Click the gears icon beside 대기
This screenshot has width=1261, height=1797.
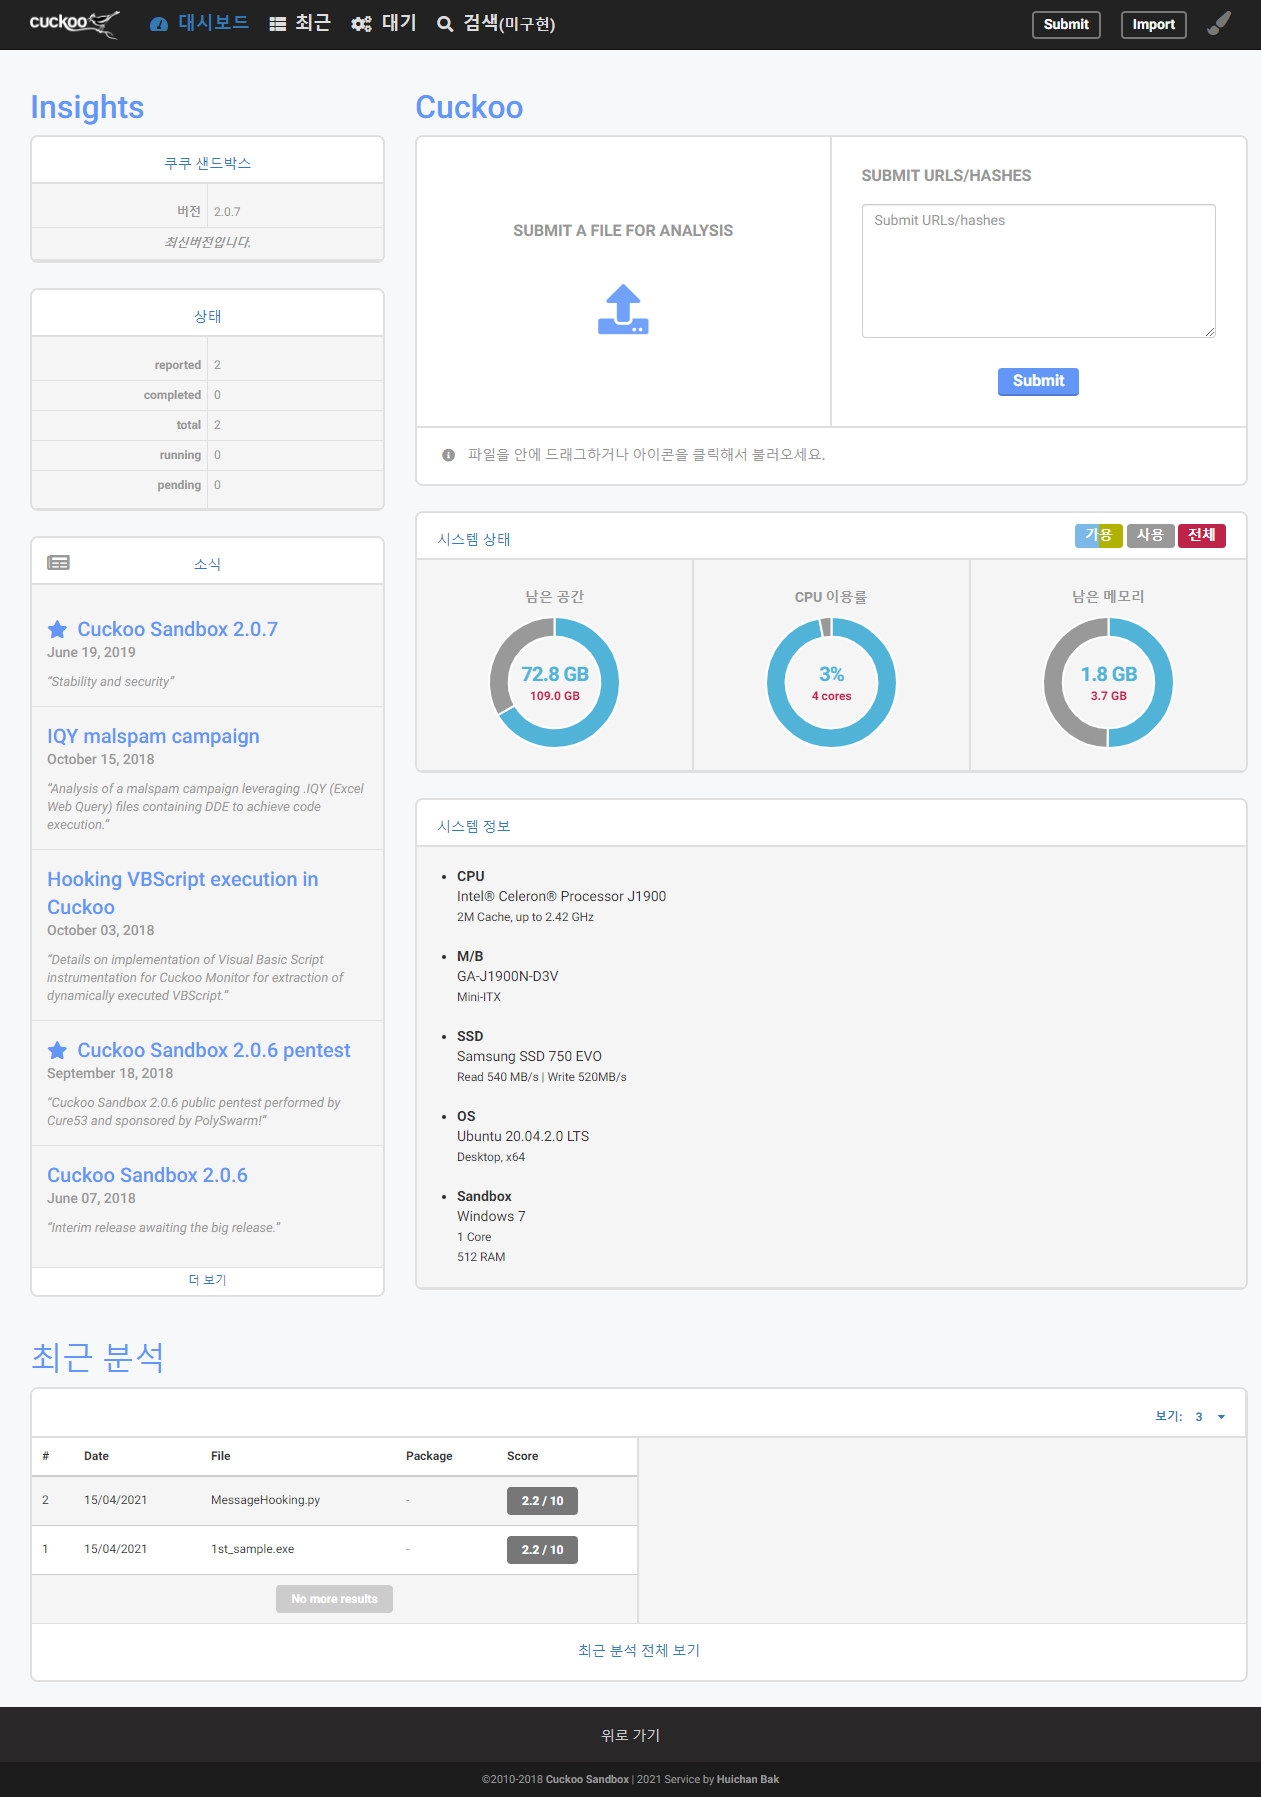tap(362, 24)
